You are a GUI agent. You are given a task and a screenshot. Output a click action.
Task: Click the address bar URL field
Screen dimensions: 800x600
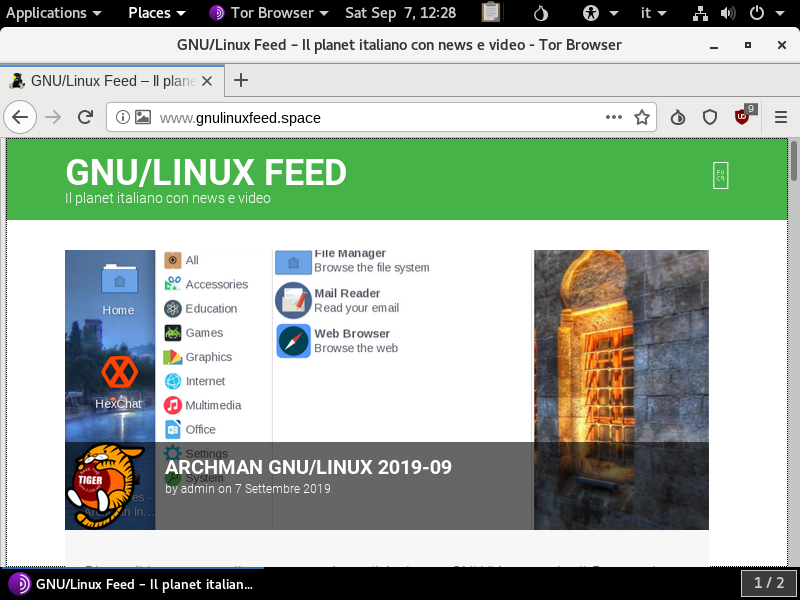pos(383,118)
